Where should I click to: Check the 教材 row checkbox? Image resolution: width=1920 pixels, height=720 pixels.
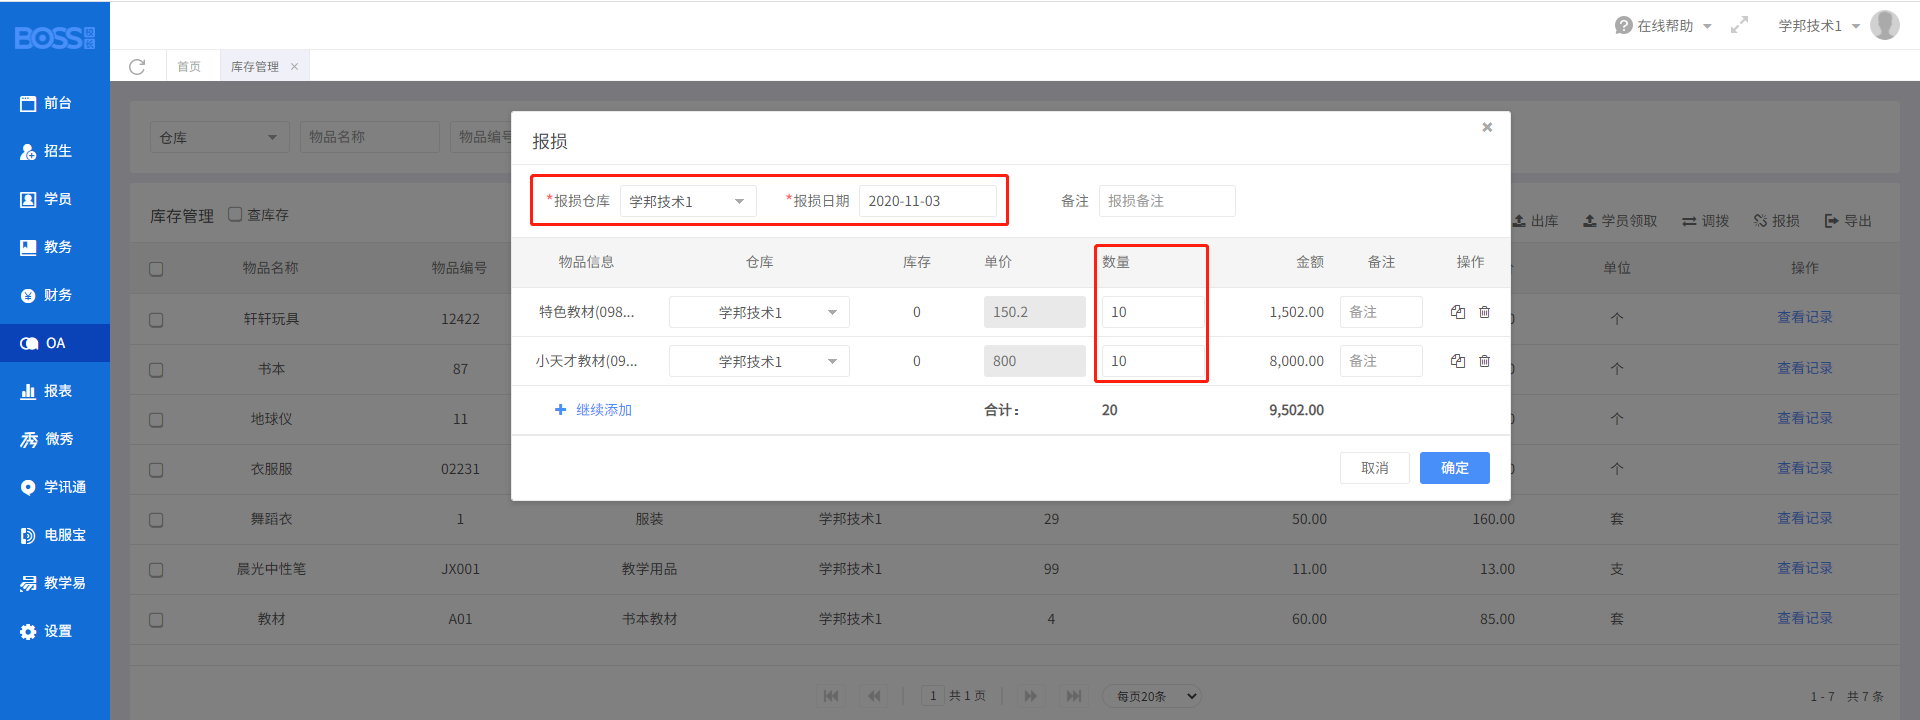point(156,620)
